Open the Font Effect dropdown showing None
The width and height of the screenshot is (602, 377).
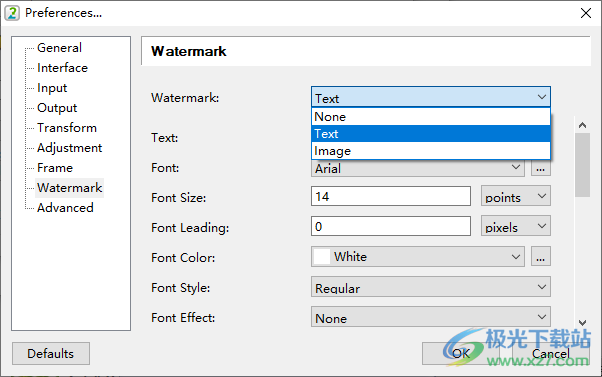(431, 317)
